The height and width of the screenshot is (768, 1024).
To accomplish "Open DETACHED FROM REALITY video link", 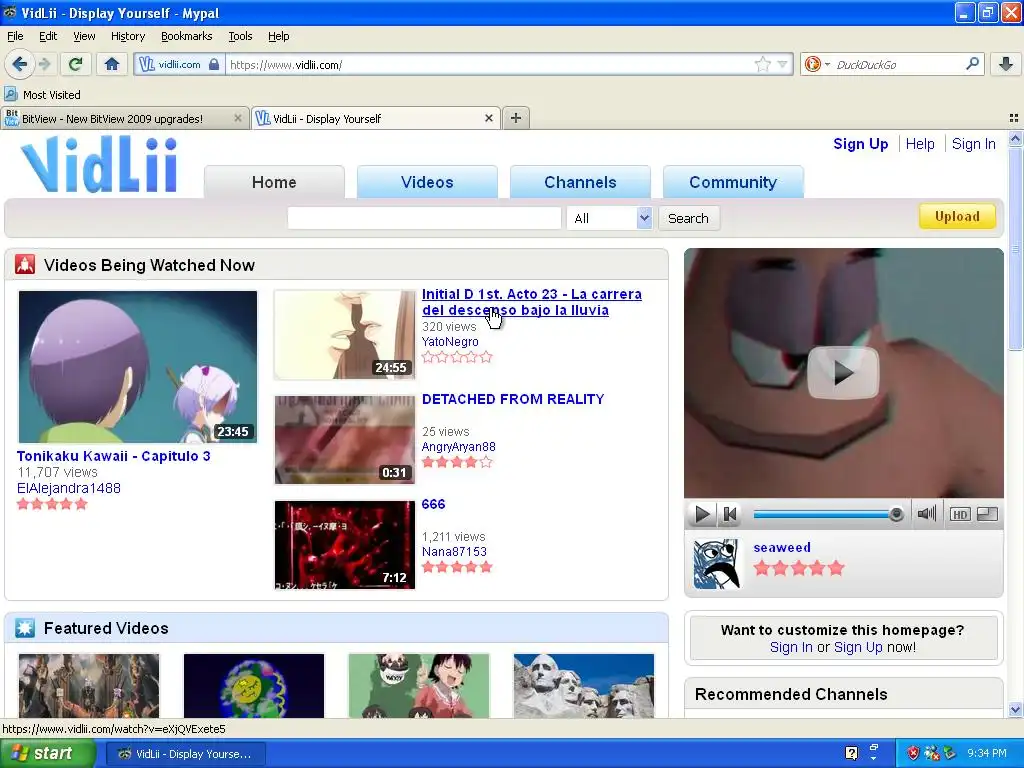I will [x=513, y=399].
